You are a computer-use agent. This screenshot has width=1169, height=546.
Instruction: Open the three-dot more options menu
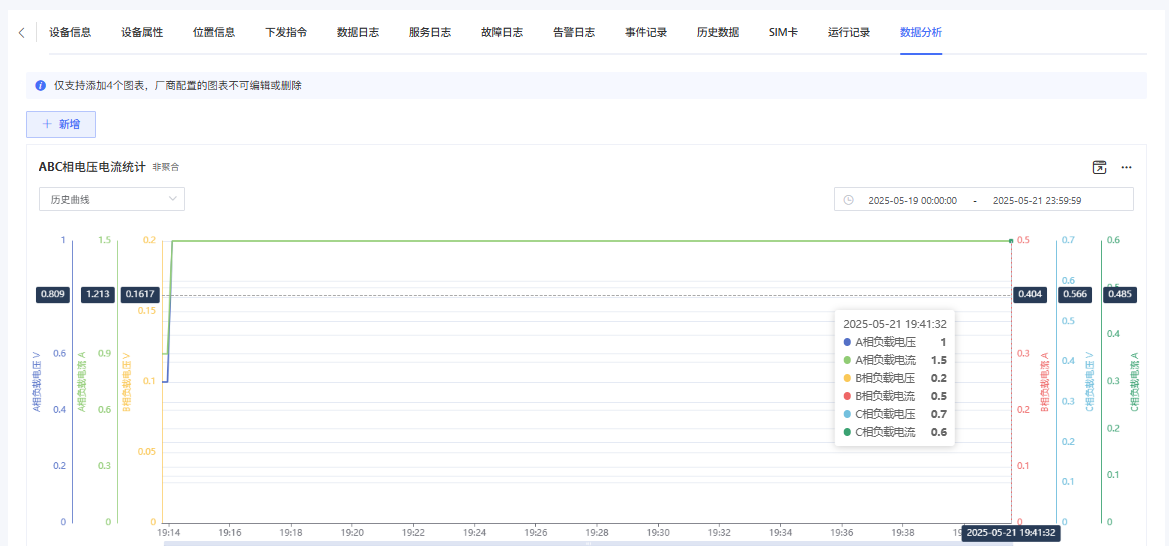pyautogui.click(x=1126, y=167)
